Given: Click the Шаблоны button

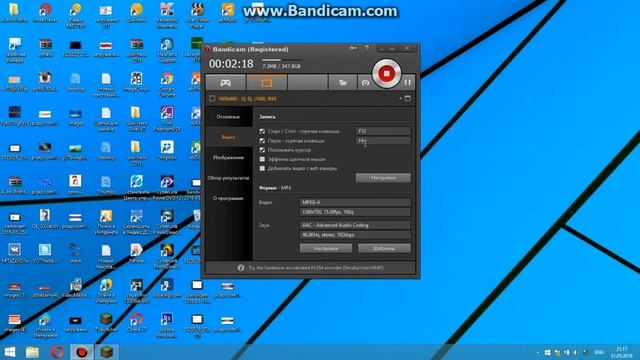Looking at the screenshot, I should [384, 248].
